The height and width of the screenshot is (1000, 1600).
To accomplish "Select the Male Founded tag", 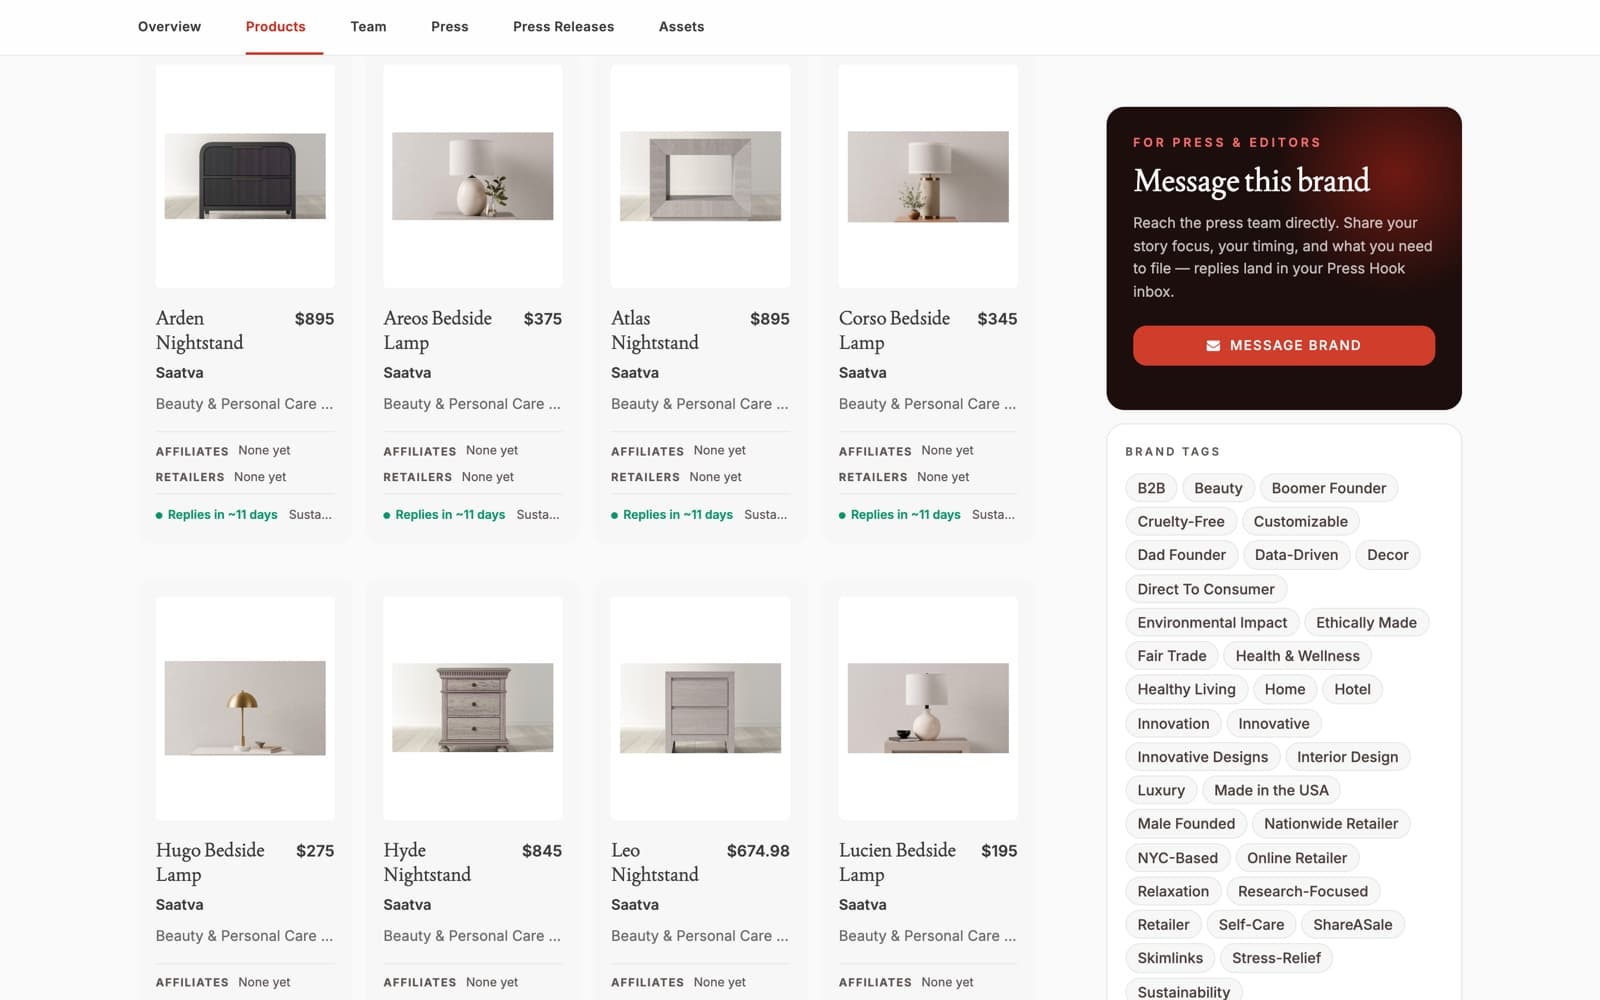I will (1186, 824).
